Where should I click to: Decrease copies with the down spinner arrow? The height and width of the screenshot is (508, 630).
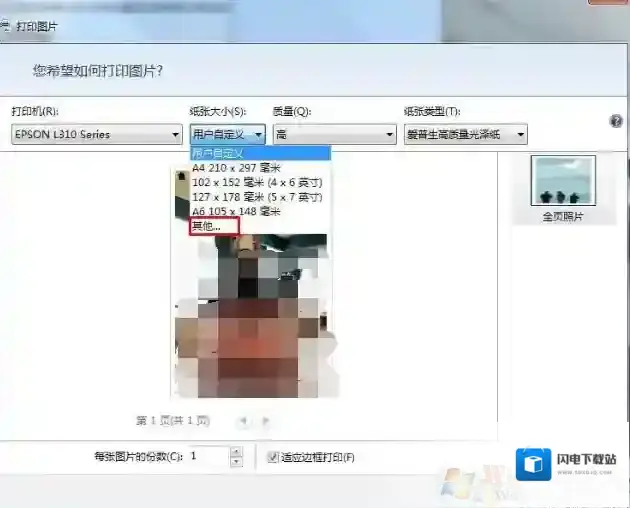(236, 462)
